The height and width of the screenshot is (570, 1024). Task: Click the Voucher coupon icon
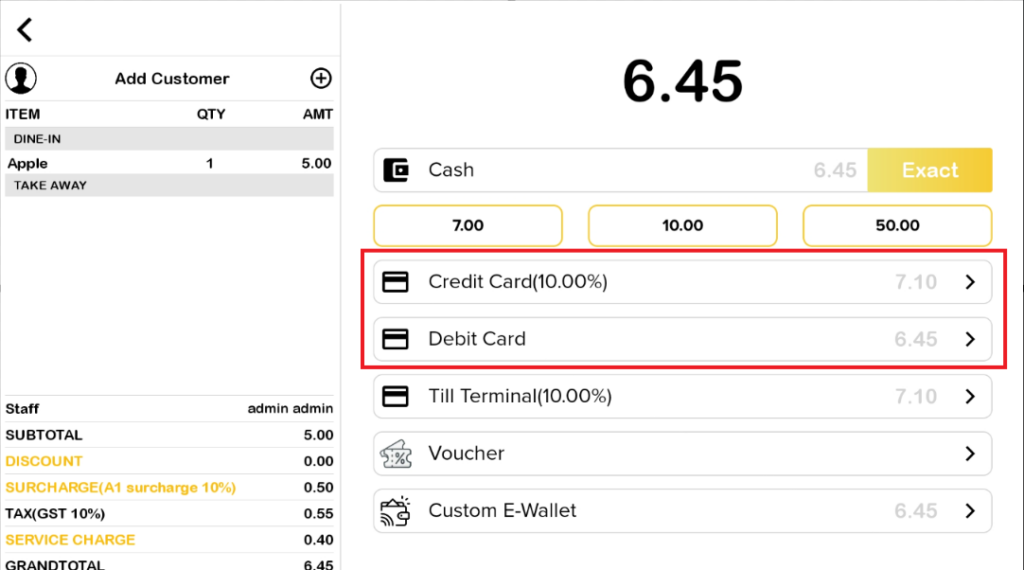(397, 454)
